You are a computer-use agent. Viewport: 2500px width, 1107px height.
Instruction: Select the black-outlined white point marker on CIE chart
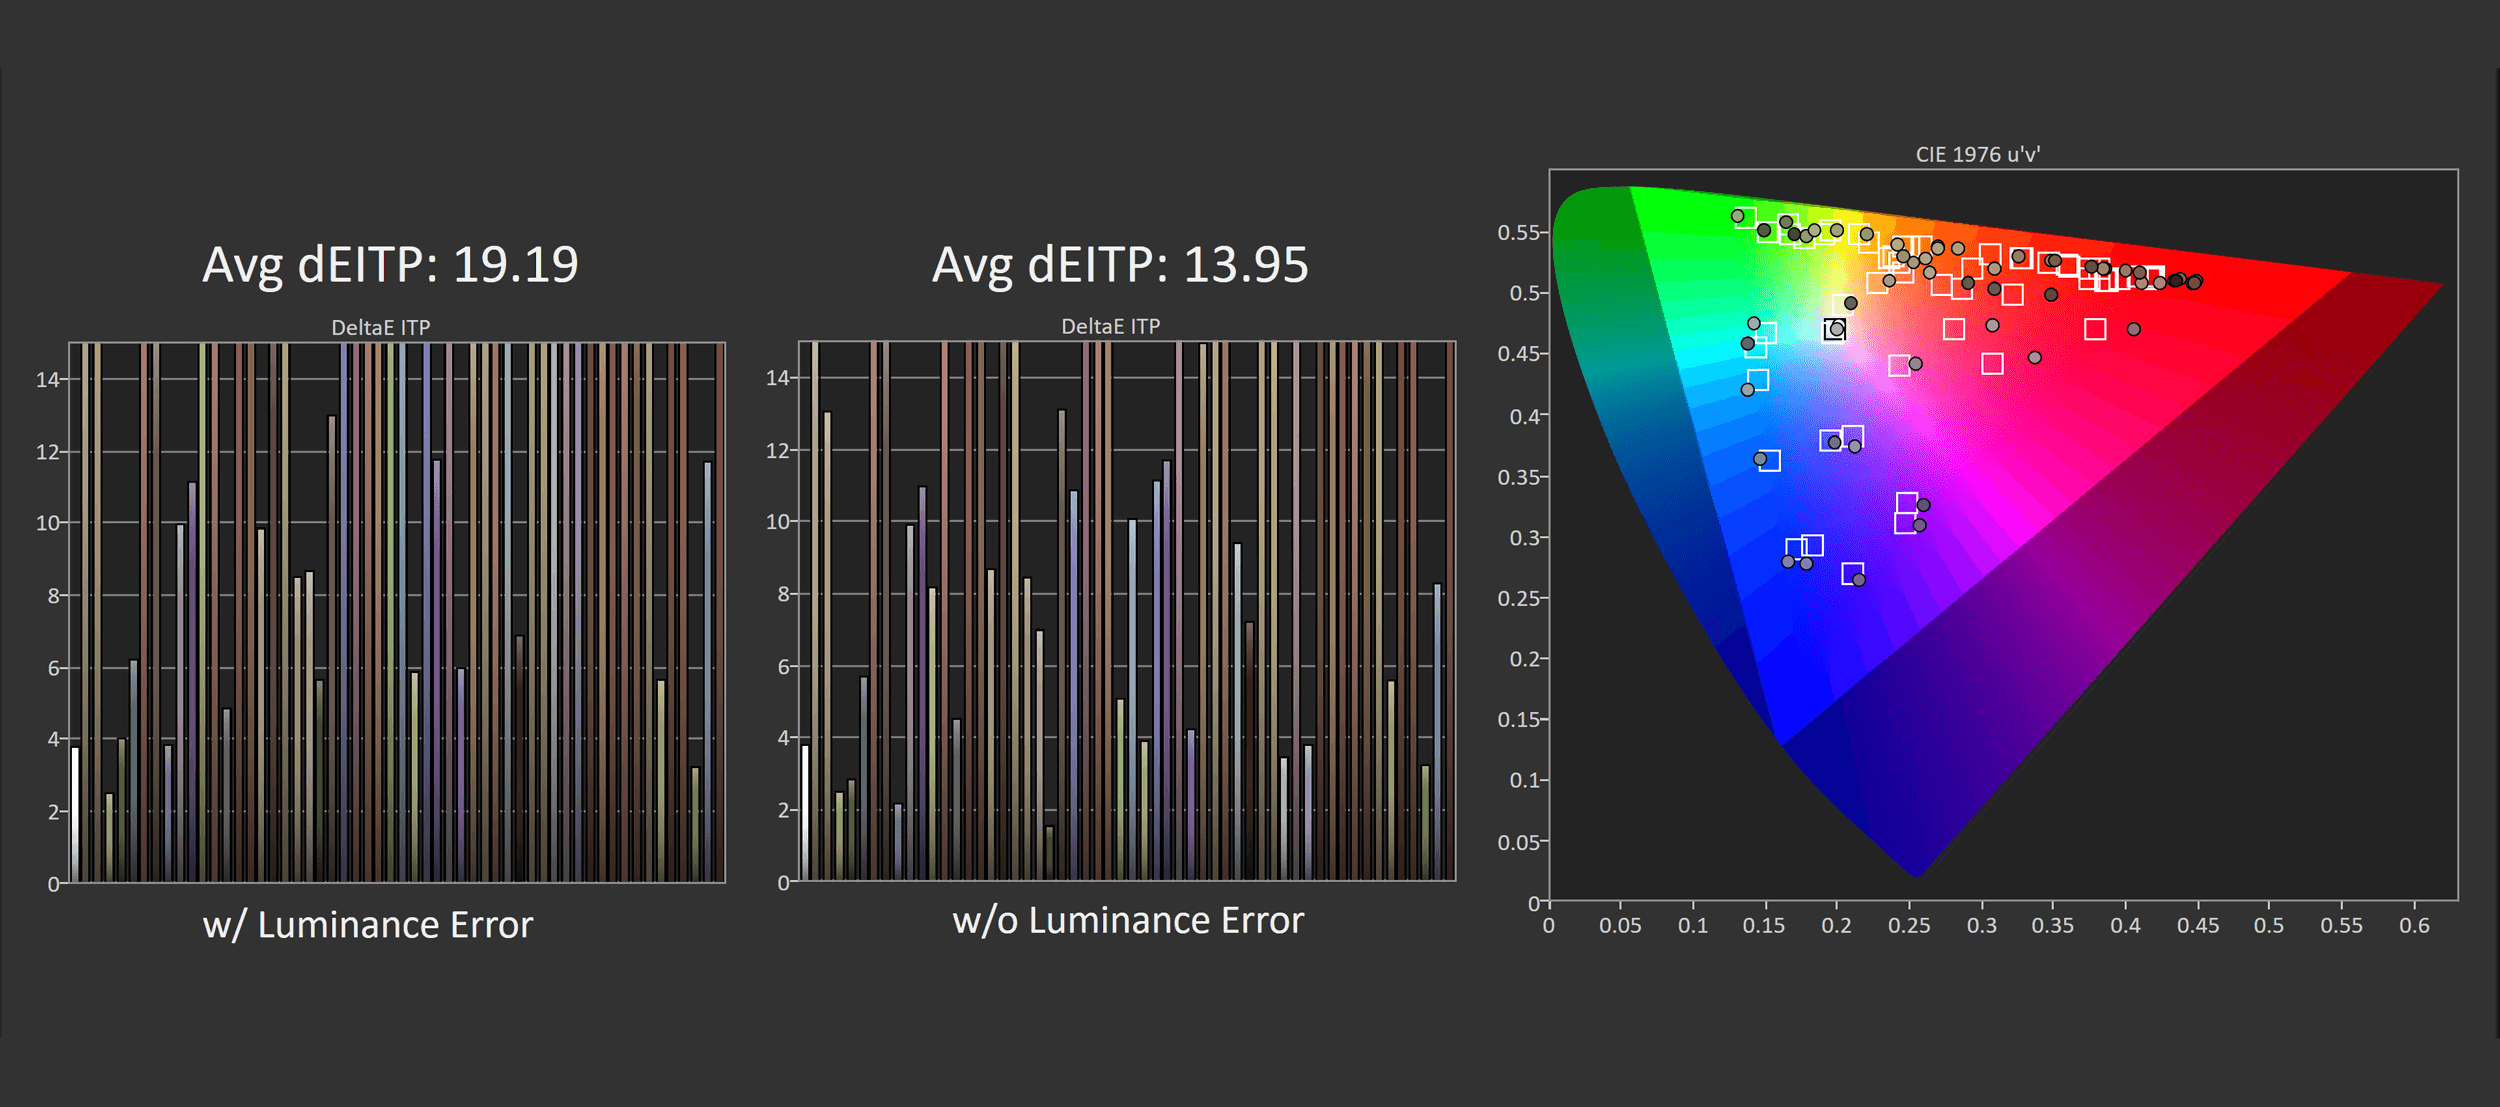pos(1834,330)
